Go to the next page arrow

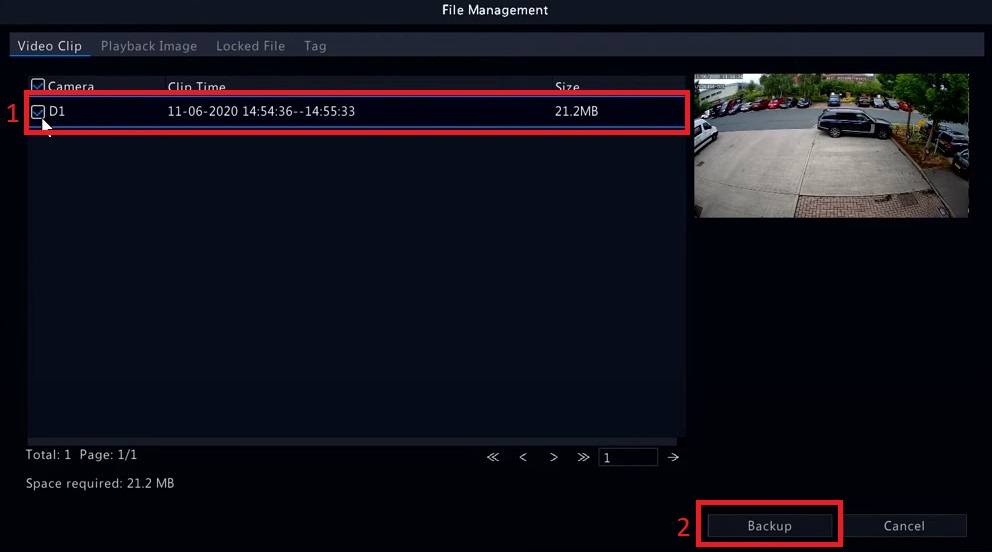pyautogui.click(x=553, y=457)
